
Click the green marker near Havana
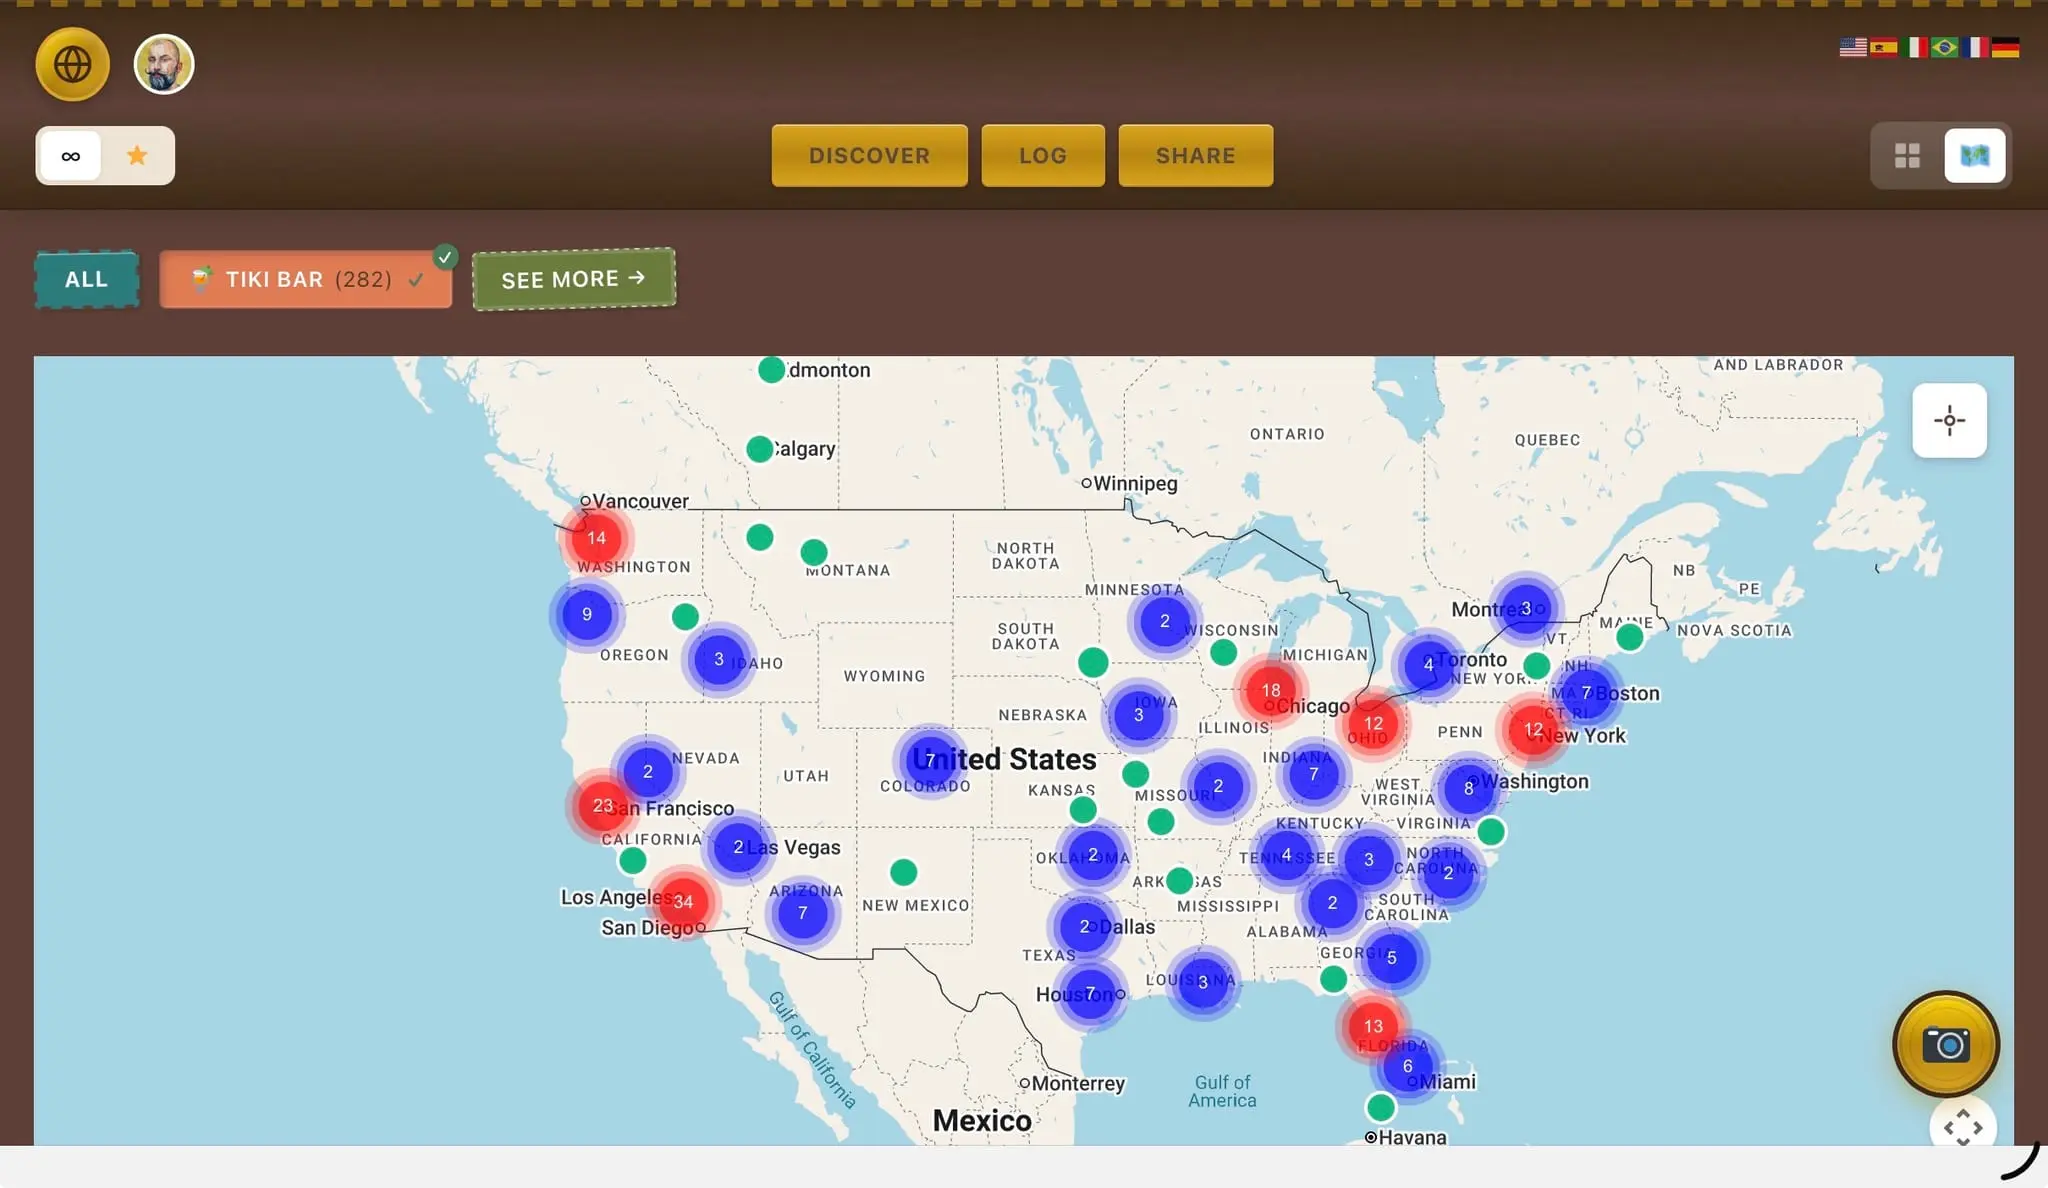click(x=1380, y=1108)
